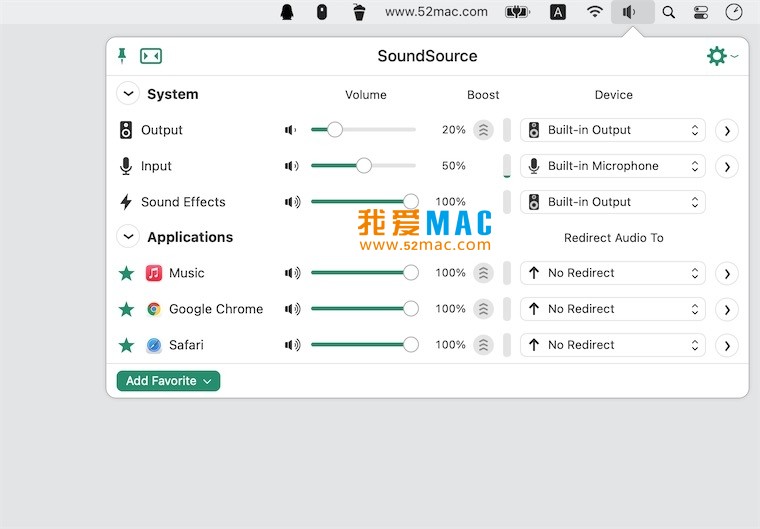Click the Sound Effects lightning icon
760x529 pixels.
(126, 202)
